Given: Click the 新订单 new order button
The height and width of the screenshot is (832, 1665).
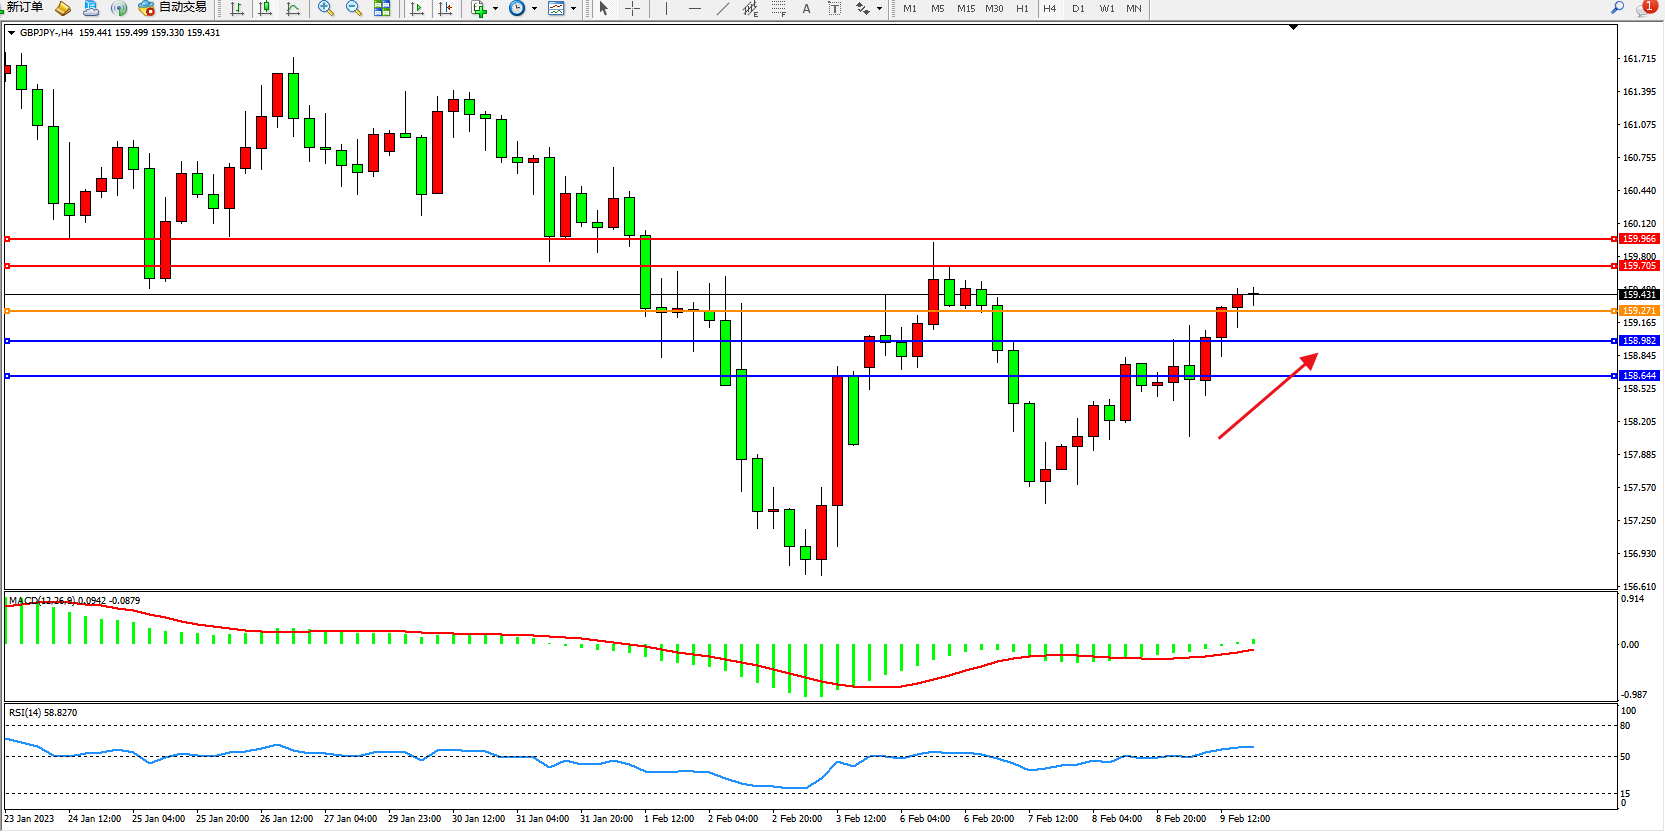Looking at the screenshot, I should click(24, 8).
